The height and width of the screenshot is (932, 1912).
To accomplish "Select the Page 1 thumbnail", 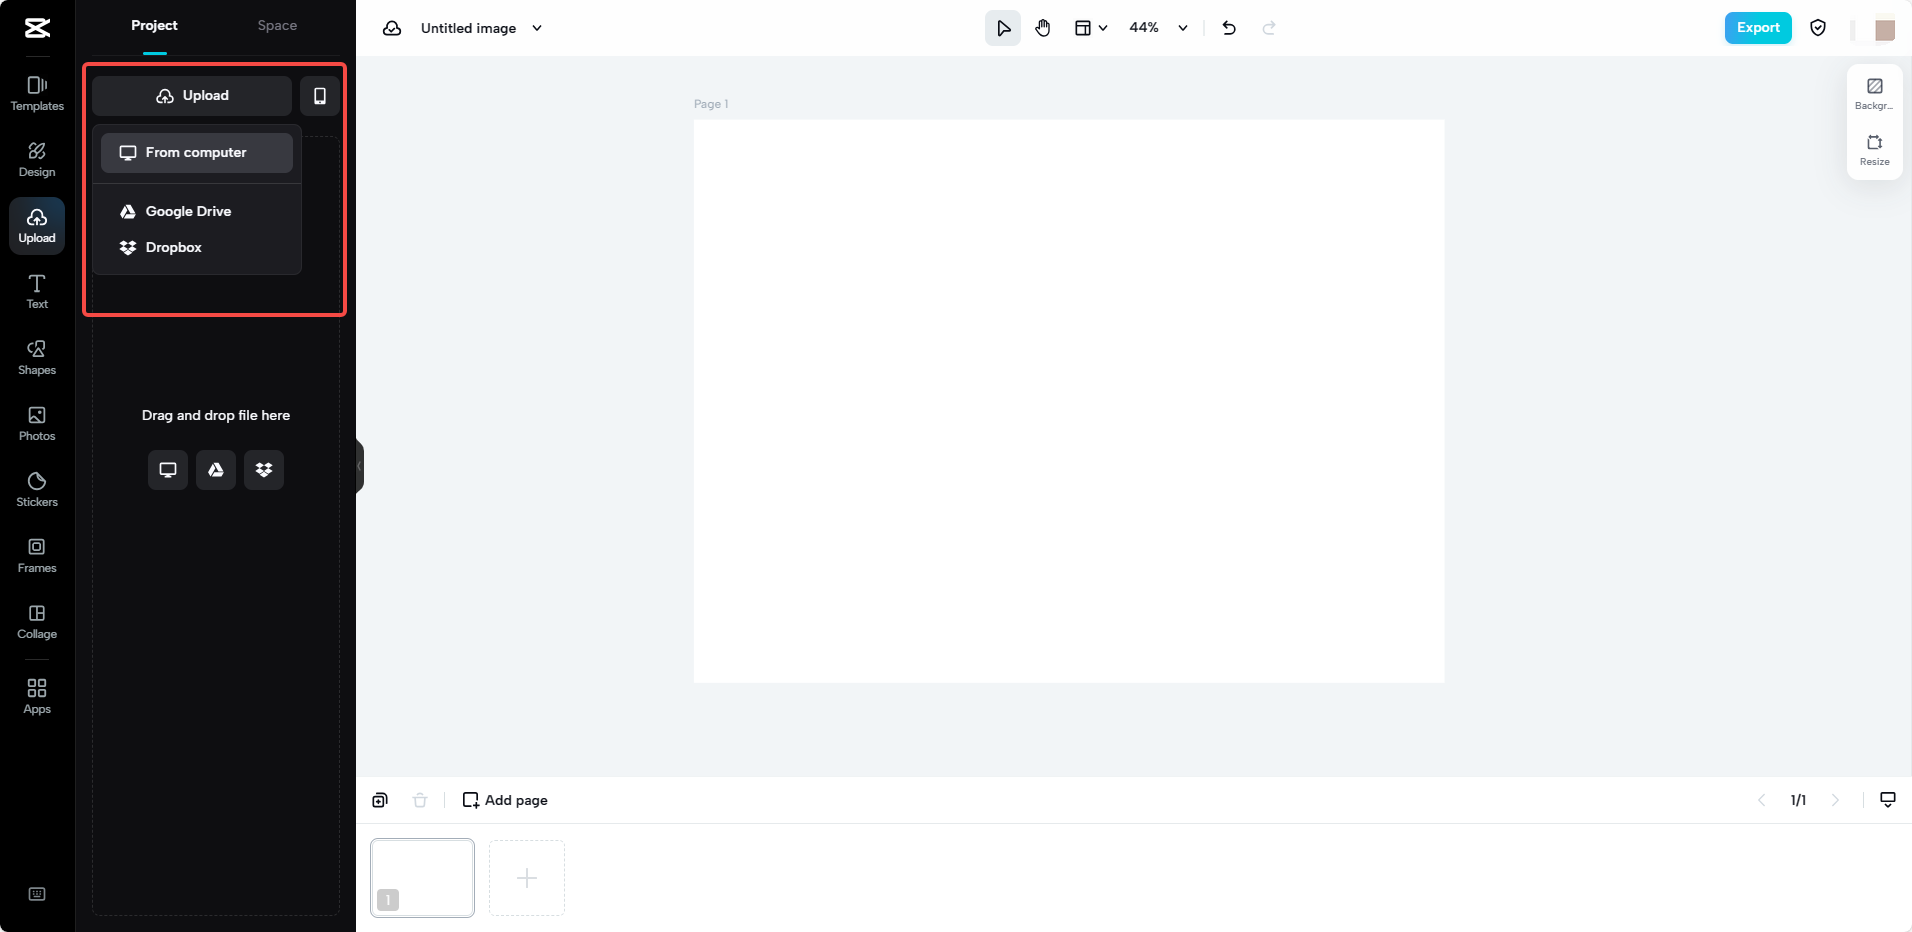I will 421,877.
